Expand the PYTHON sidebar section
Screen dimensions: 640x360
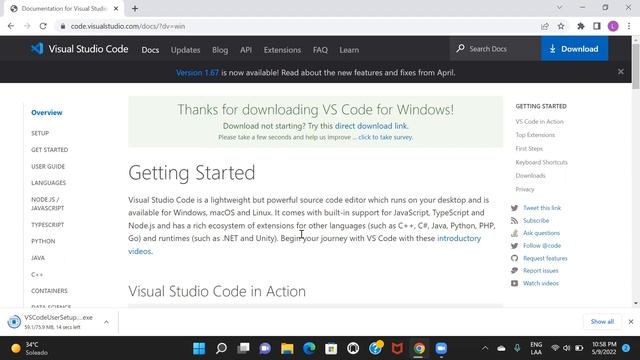click(43, 241)
